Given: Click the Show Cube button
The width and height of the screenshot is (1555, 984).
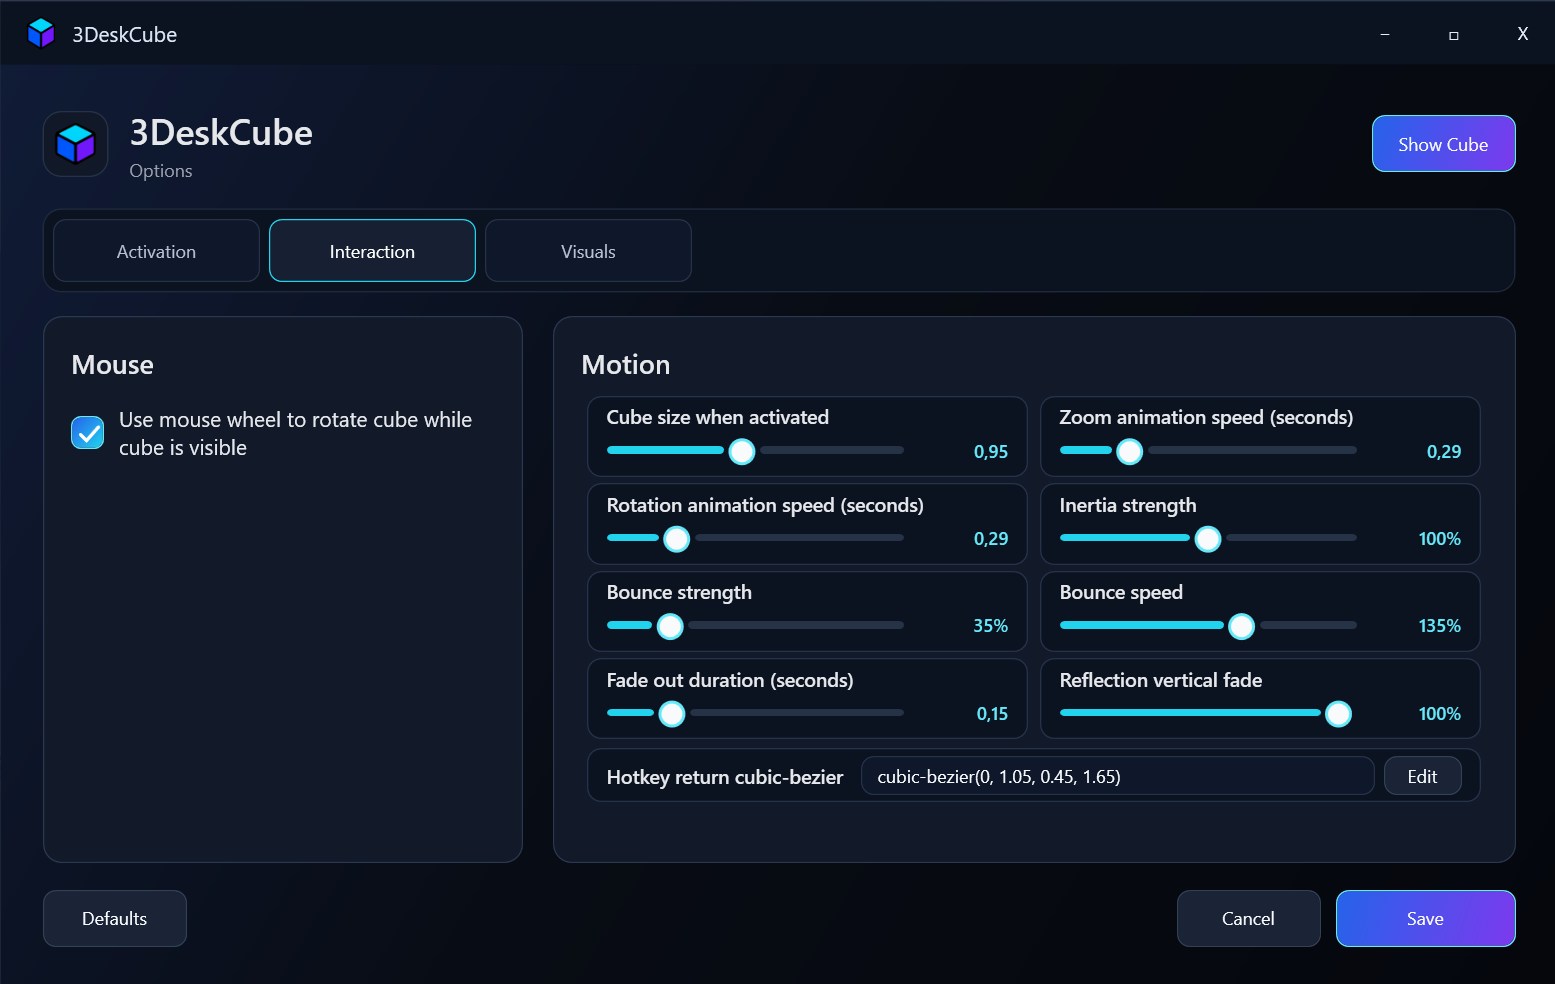Looking at the screenshot, I should click(1443, 144).
